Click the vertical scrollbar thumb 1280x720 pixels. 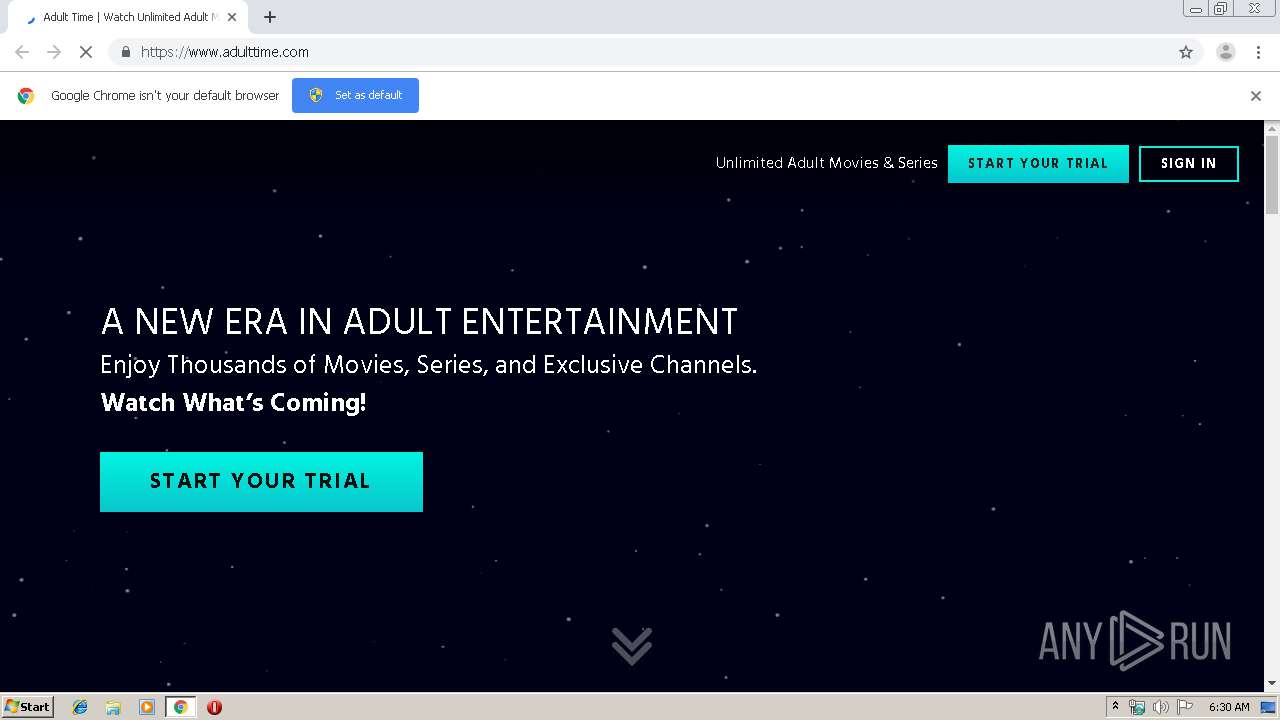click(x=1272, y=175)
